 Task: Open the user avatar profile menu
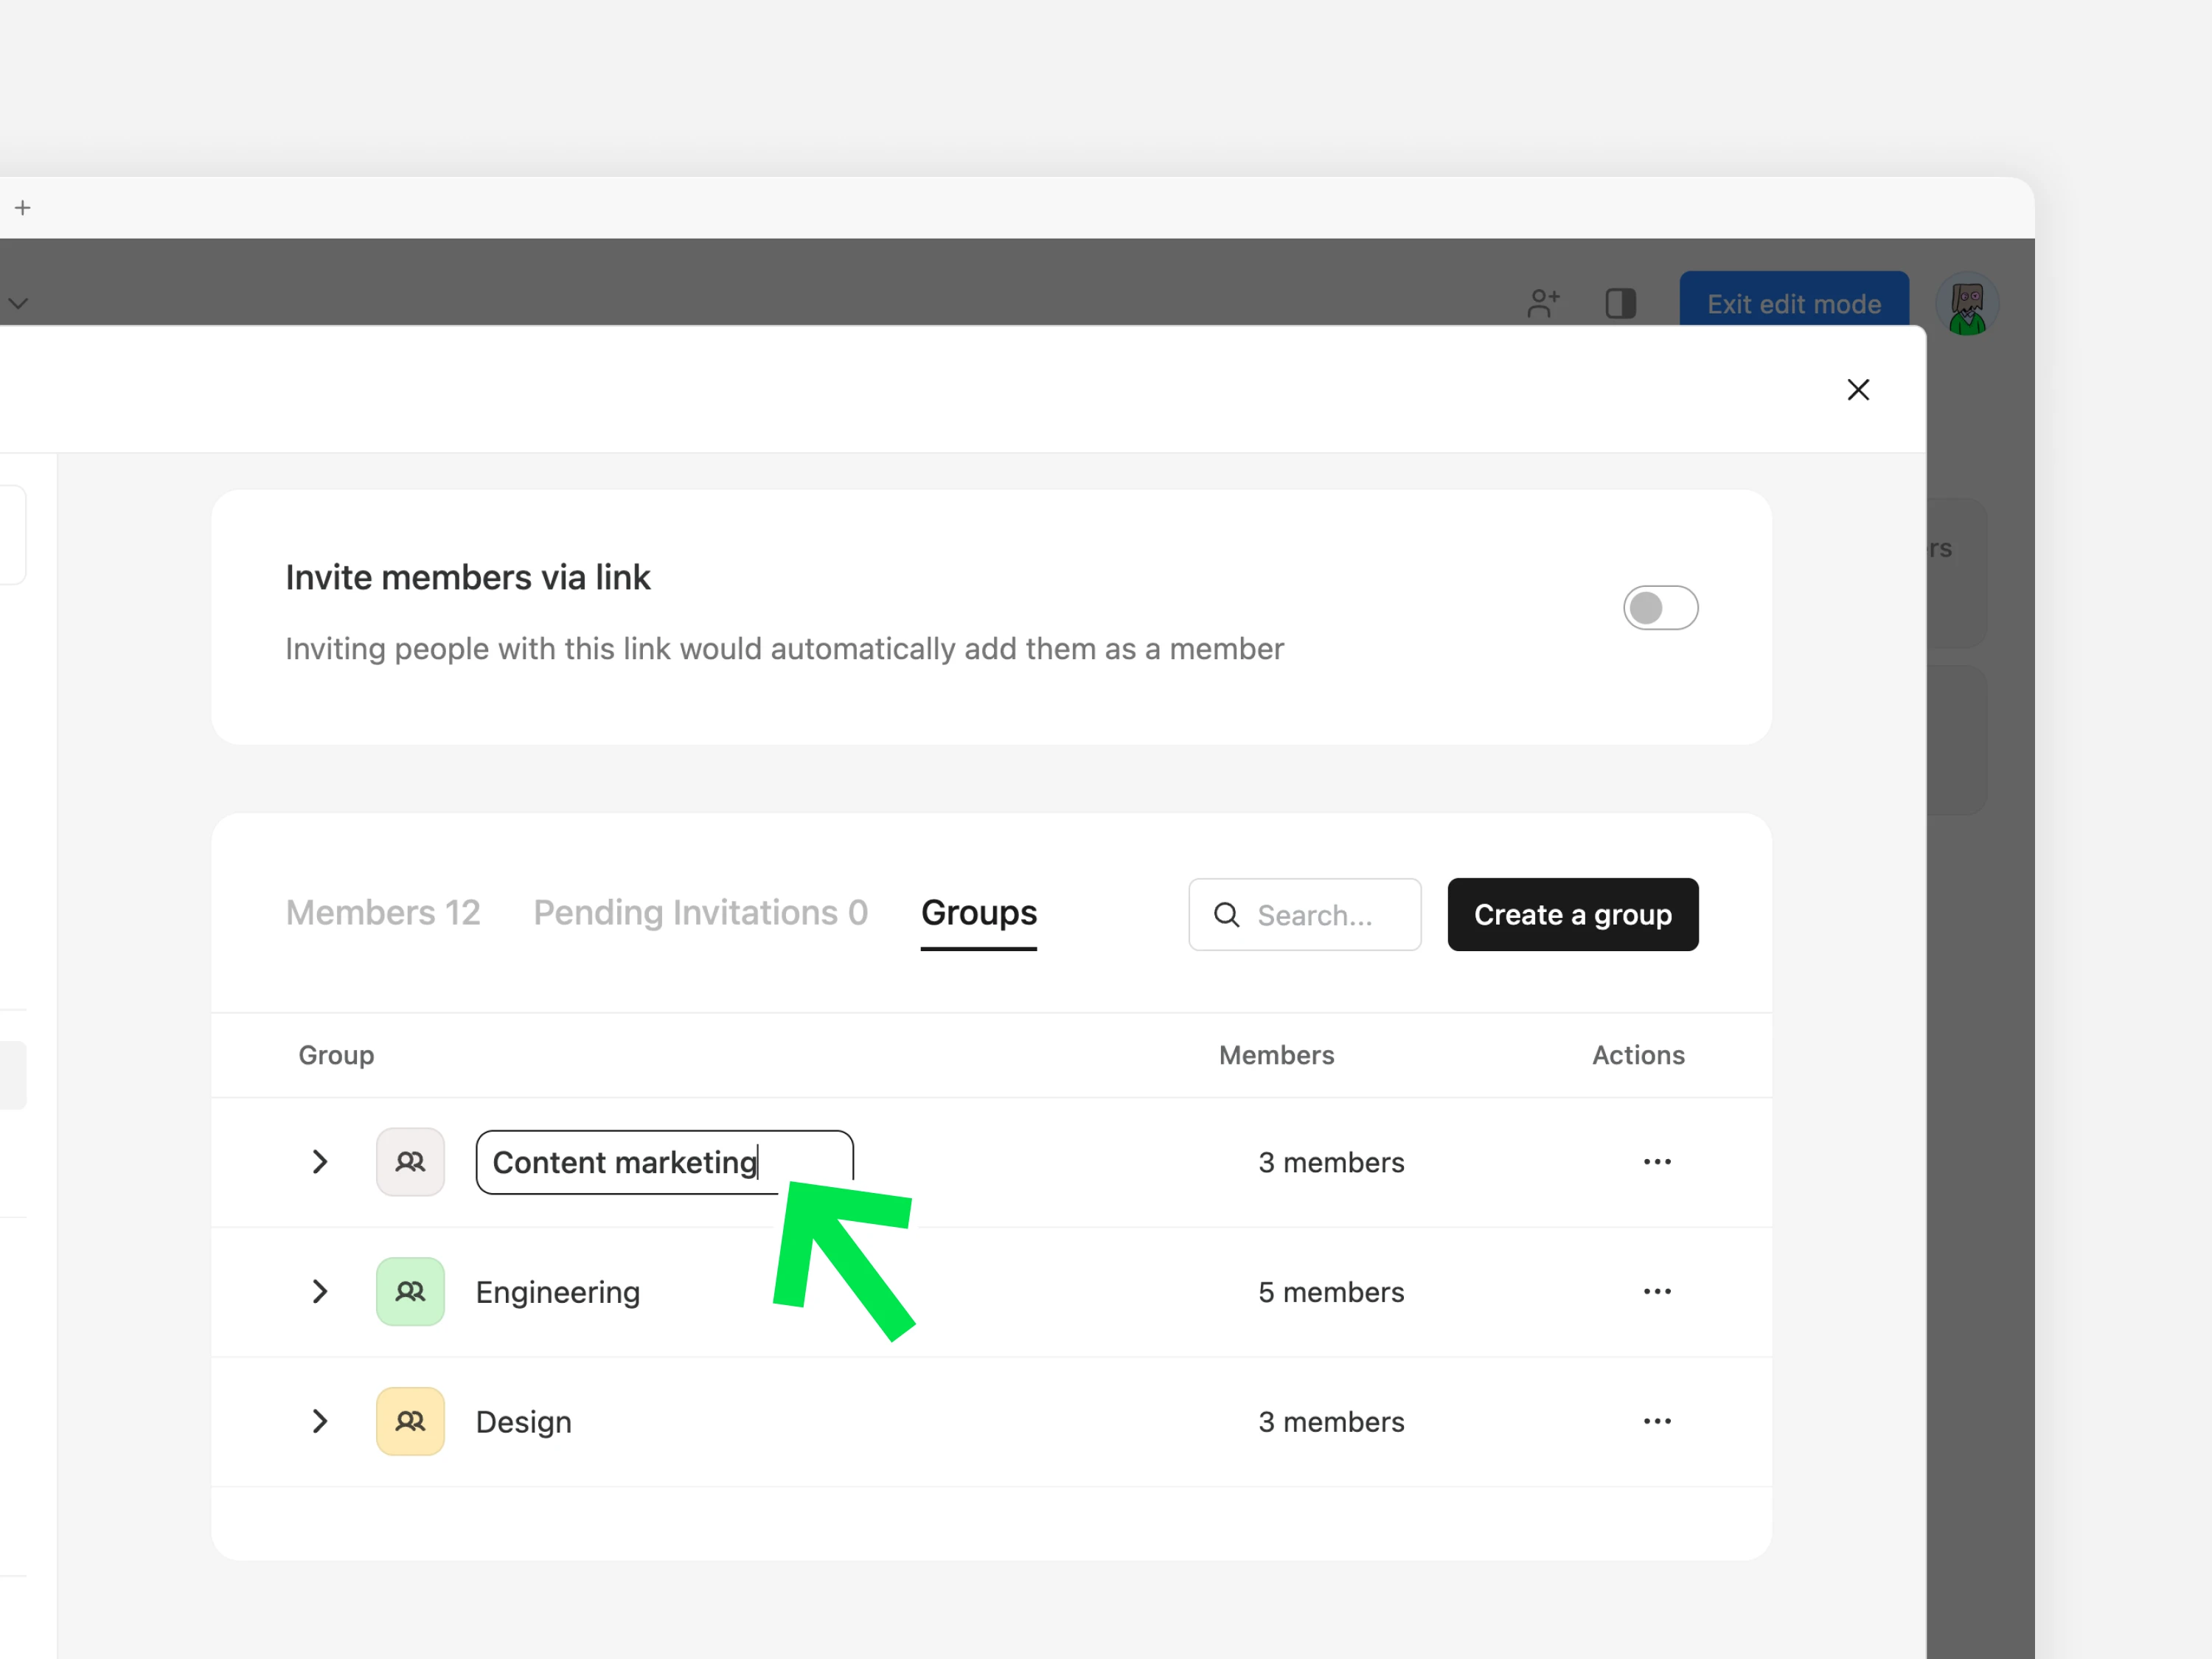coord(1966,304)
